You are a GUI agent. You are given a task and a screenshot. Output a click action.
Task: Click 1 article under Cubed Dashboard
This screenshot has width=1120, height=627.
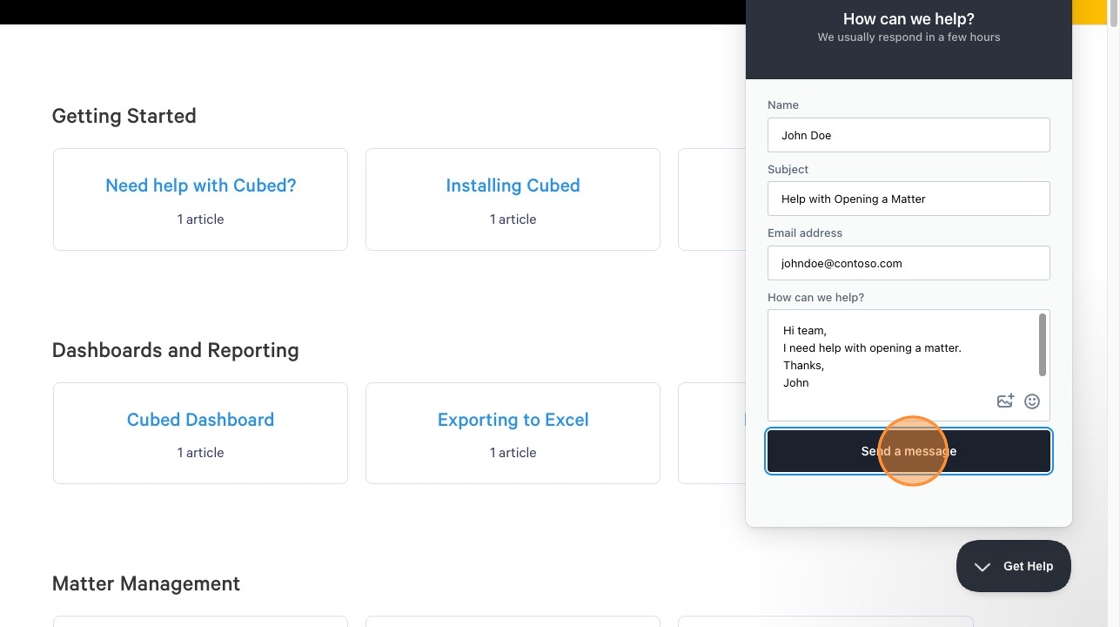(201, 453)
